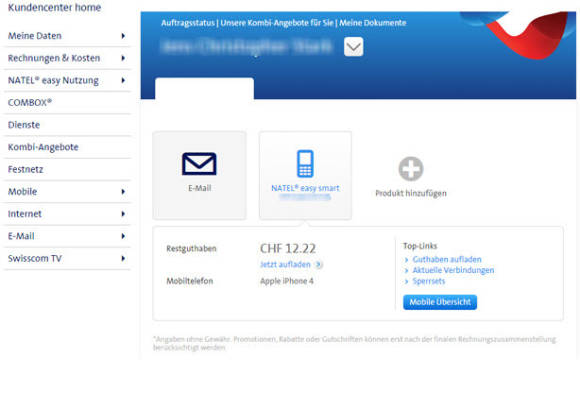Click the Restguthaben label

click(191, 249)
